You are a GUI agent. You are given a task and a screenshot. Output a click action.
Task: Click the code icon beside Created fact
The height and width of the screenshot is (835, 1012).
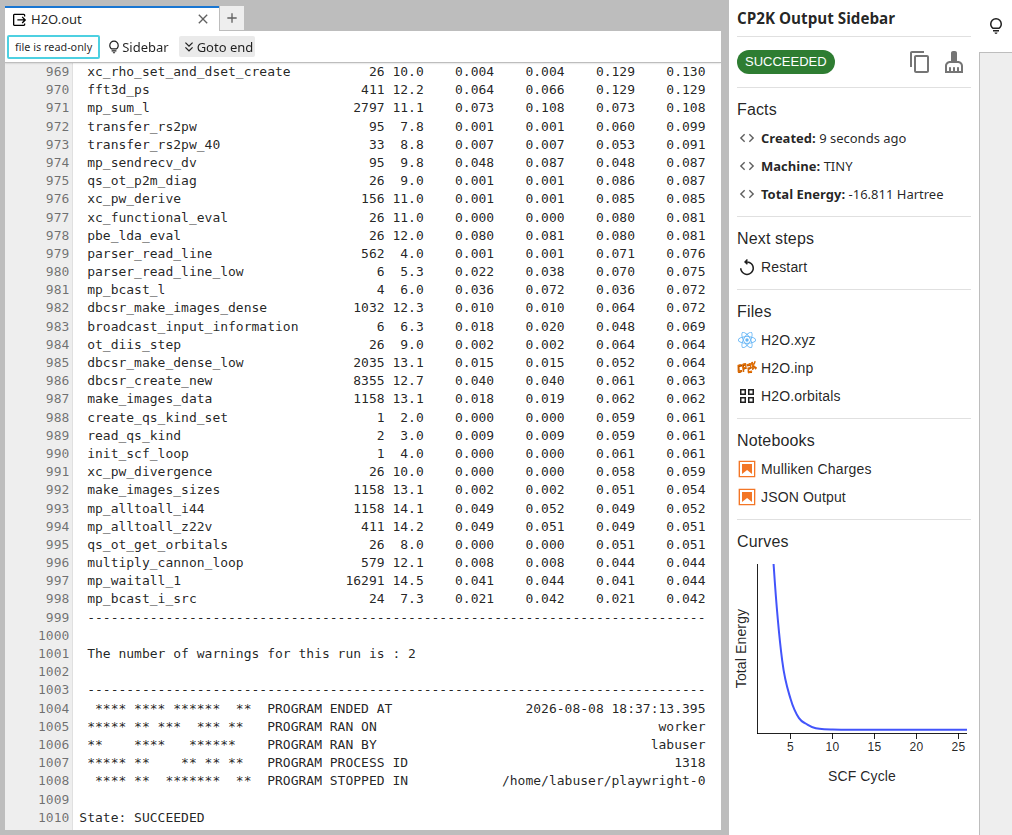[747, 138]
